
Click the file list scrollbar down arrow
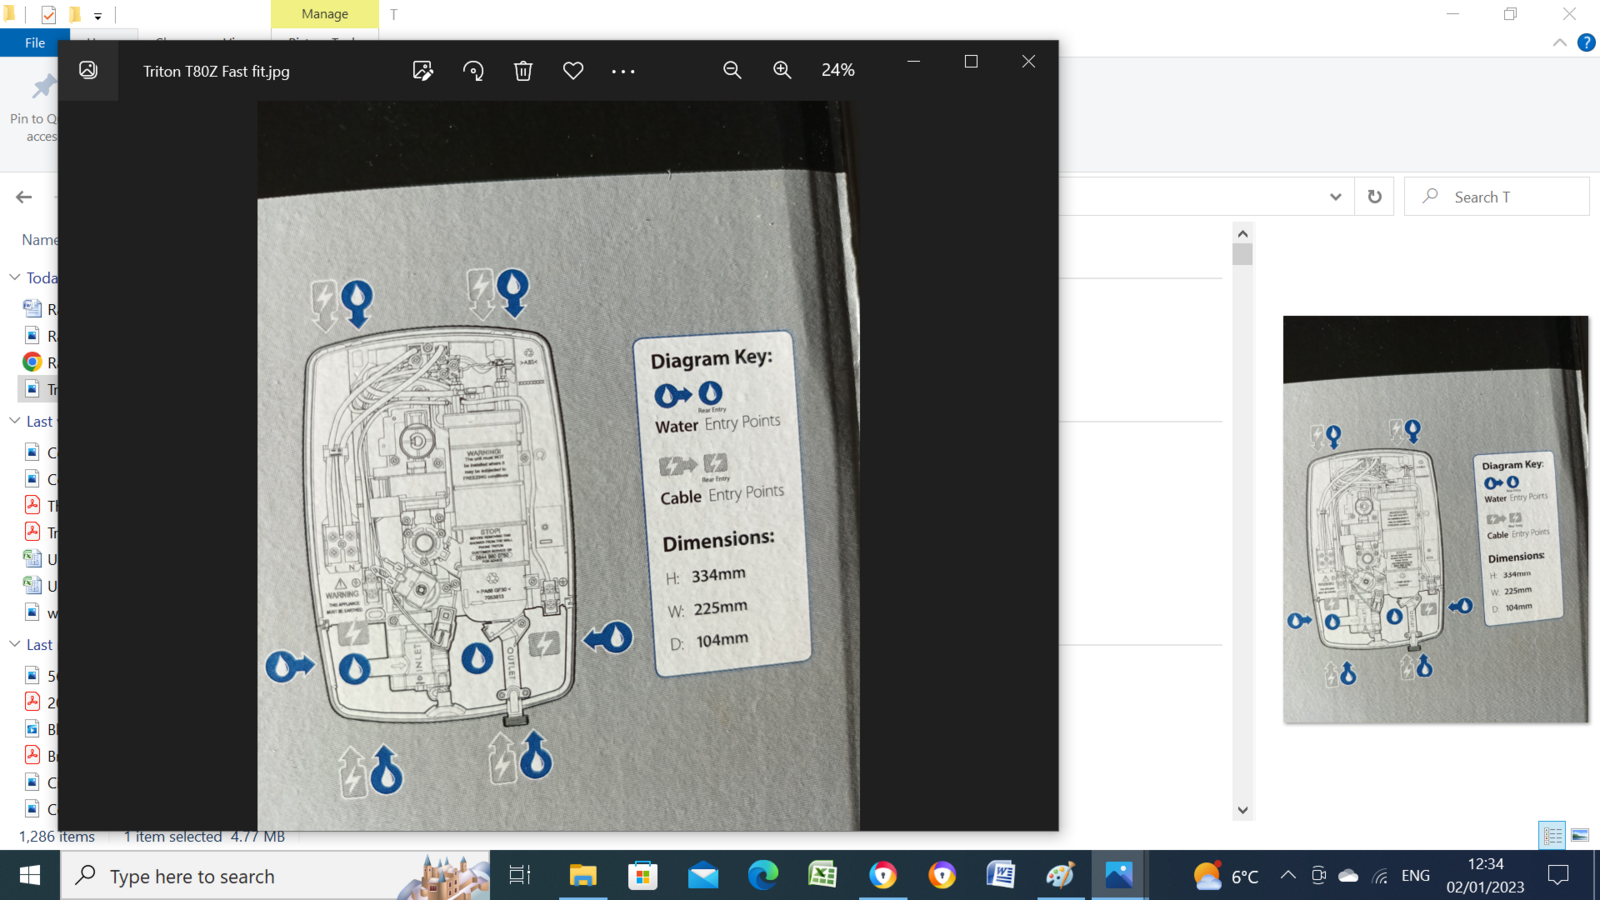[x=1242, y=810]
